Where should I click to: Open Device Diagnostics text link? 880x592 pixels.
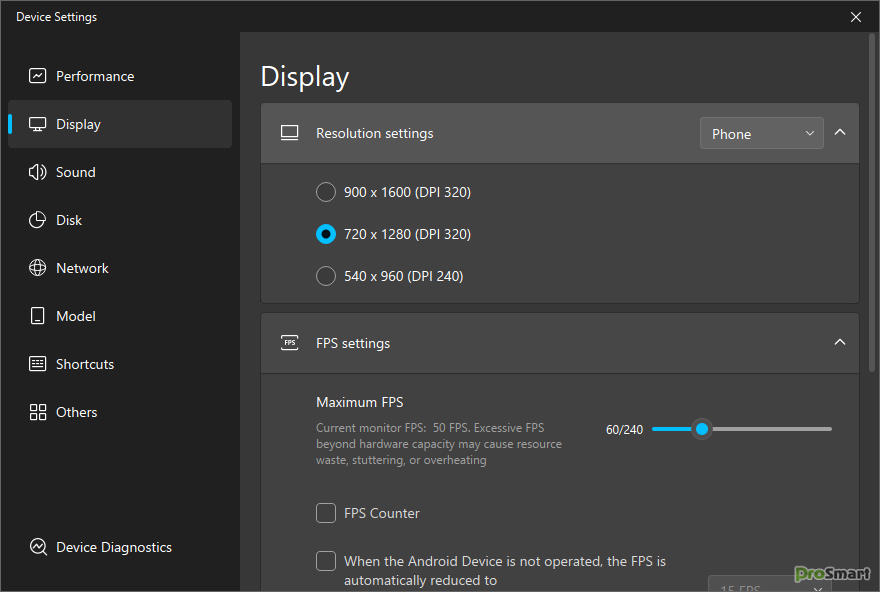coord(114,547)
